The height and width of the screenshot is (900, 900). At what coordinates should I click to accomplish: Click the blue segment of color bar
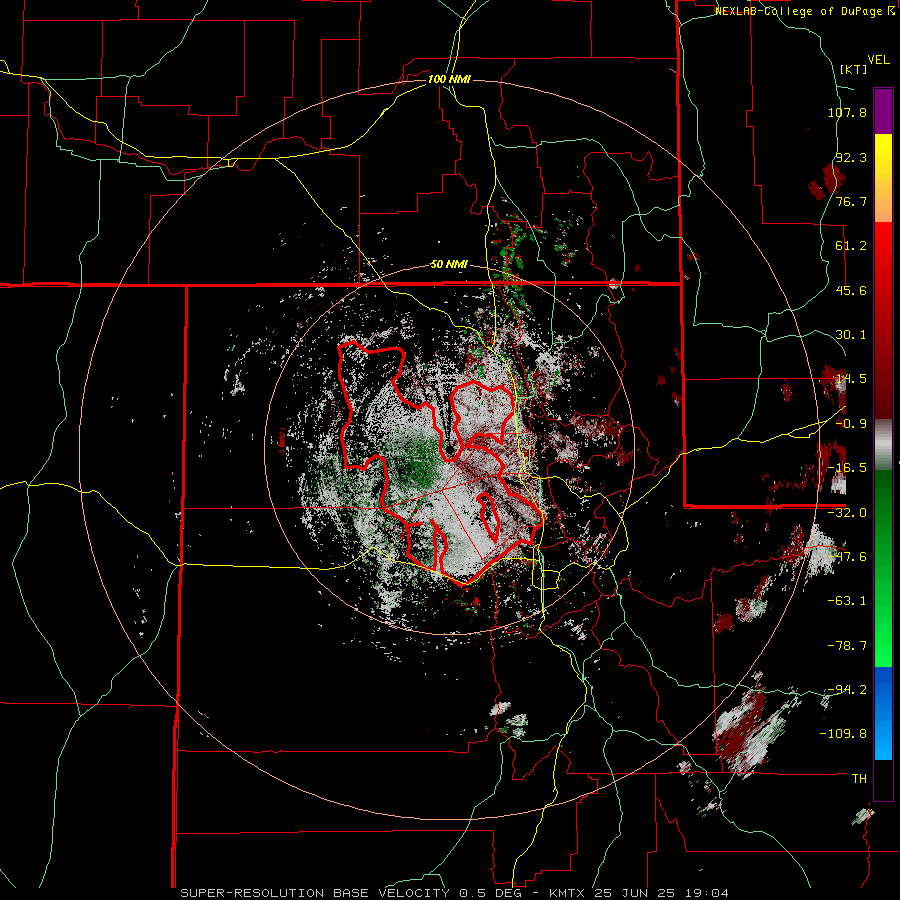[883, 713]
